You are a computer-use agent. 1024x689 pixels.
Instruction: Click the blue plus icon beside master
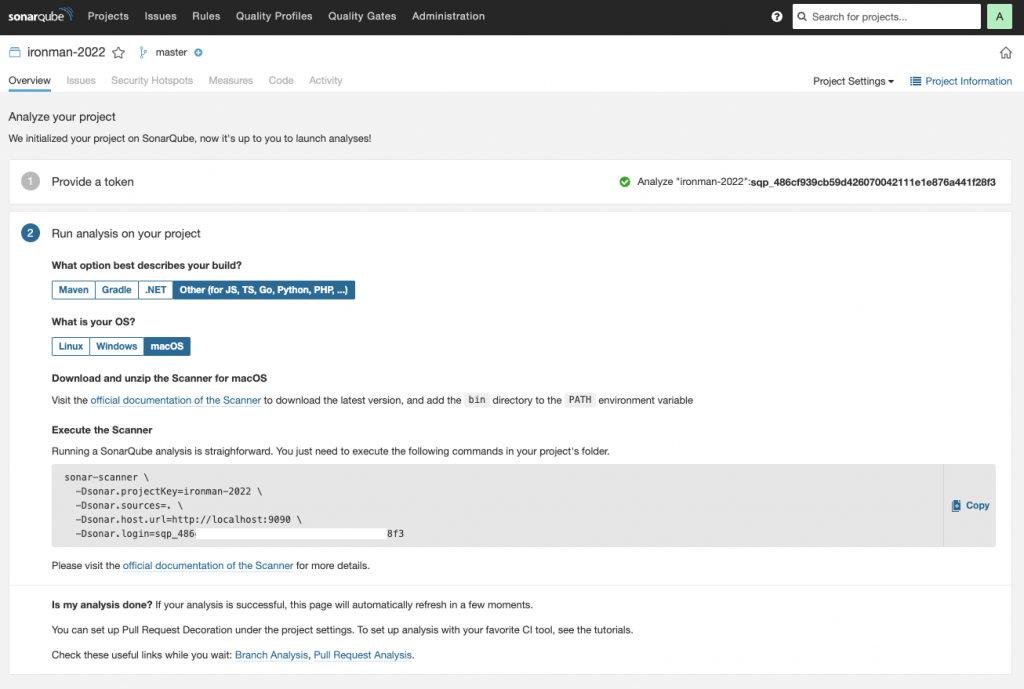tap(198, 52)
